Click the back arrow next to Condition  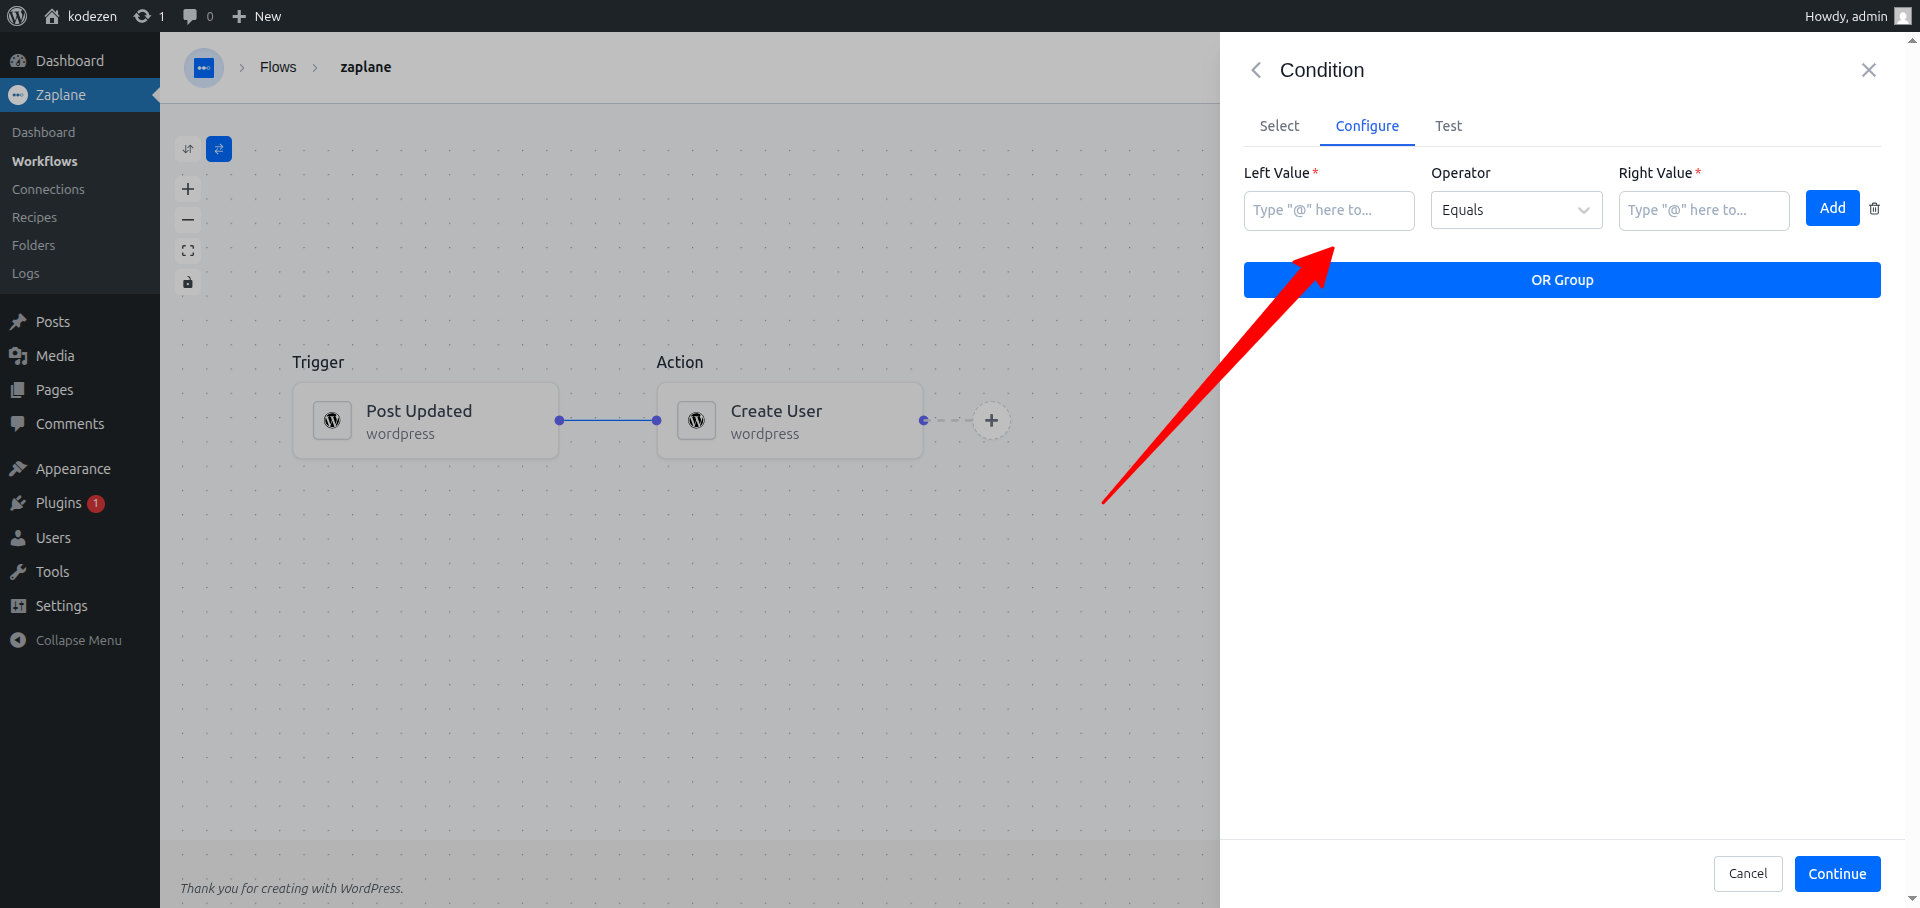click(x=1257, y=70)
